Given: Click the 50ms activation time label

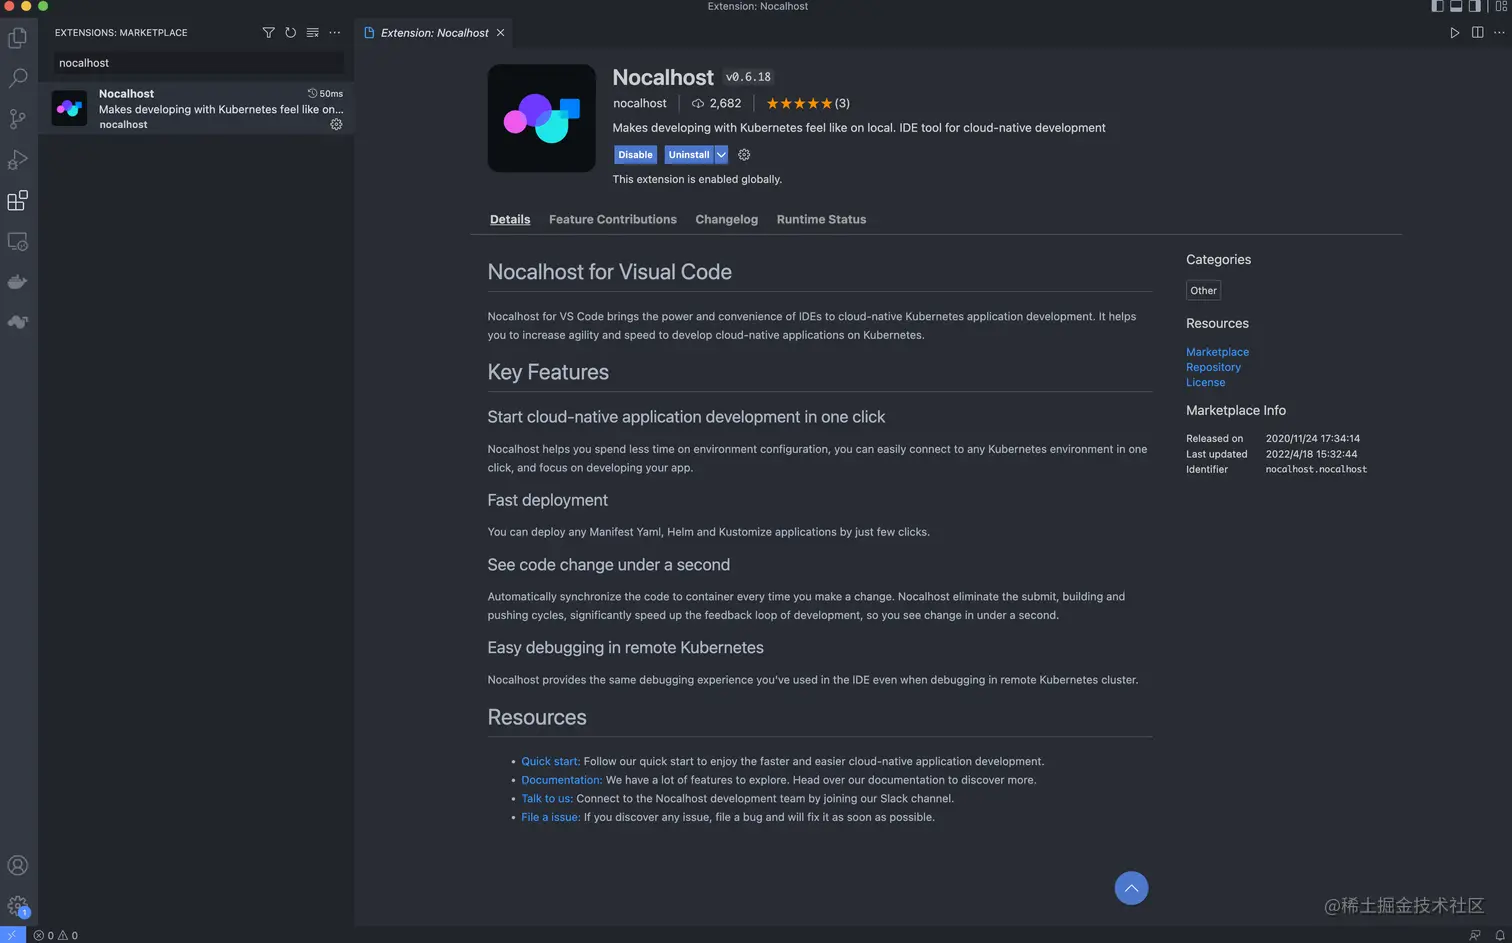Looking at the screenshot, I should tap(325, 93).
